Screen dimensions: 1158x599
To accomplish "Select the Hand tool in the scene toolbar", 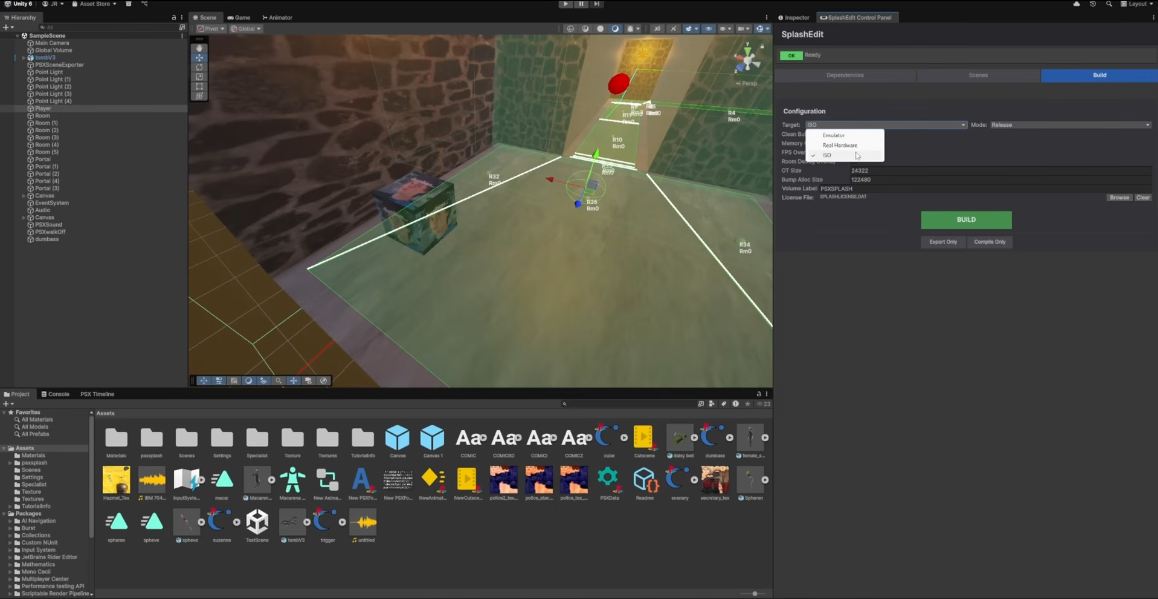I will click(199, 48).
